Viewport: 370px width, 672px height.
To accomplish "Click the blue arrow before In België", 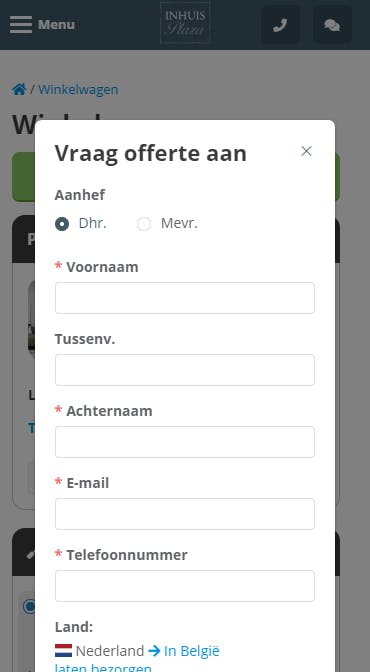I will (x=154, y=651).
